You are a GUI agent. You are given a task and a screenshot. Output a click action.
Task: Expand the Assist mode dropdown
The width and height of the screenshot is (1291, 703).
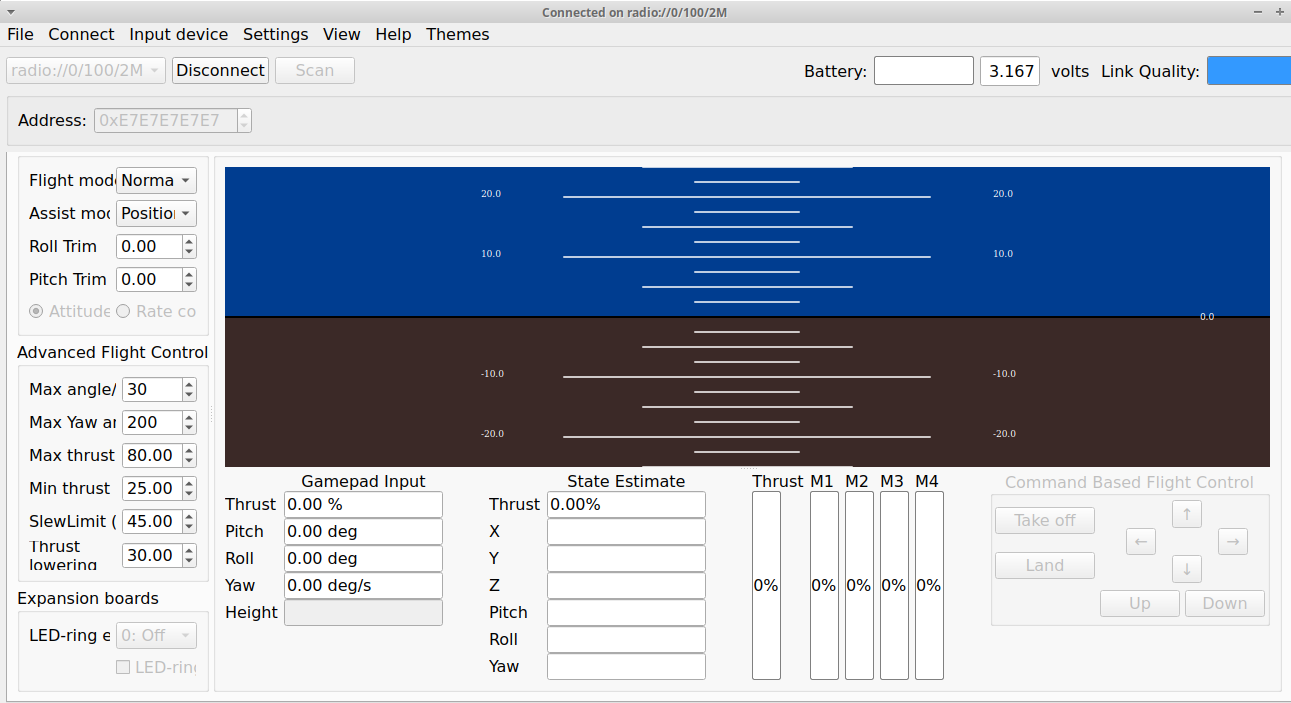157,214
